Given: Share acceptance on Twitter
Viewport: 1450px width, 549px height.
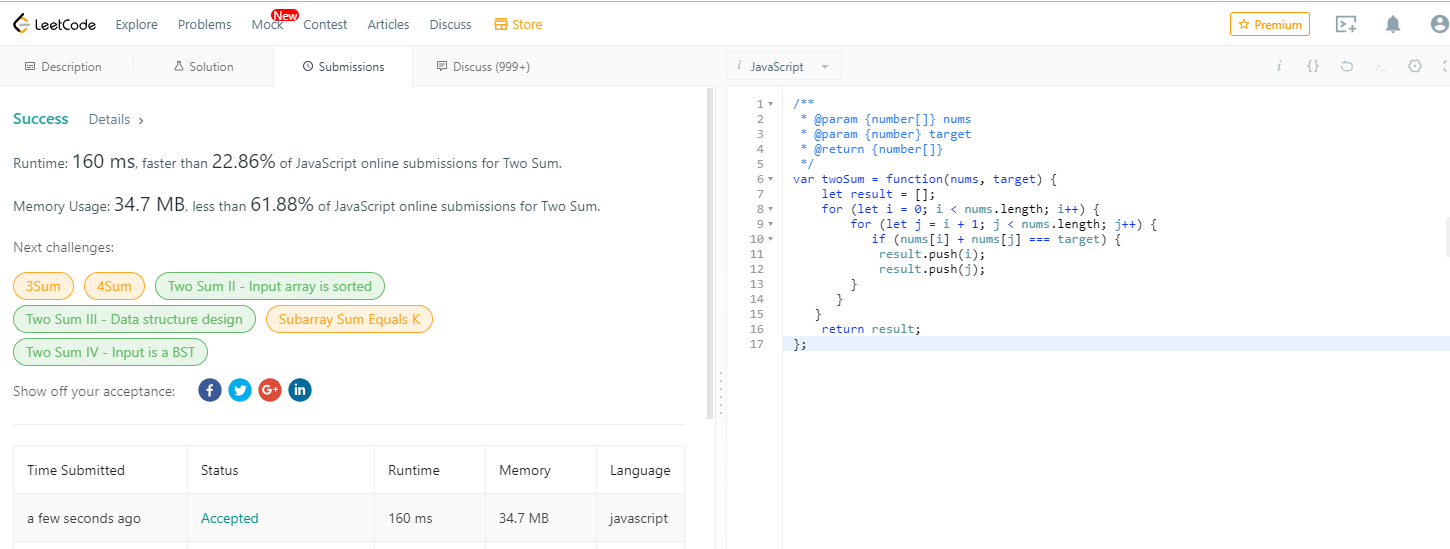Looking at the screenshot, I should point(240,390).
